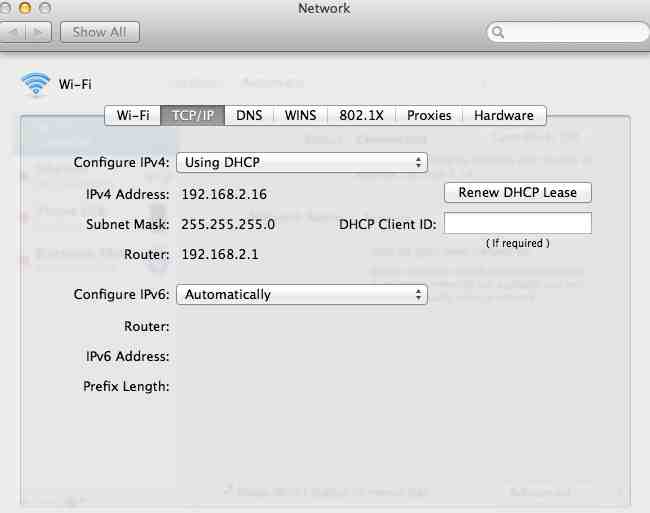This screenshot has width=650, height=513.
Task: Select the TCP/IP tab
Action: [193, 115]
